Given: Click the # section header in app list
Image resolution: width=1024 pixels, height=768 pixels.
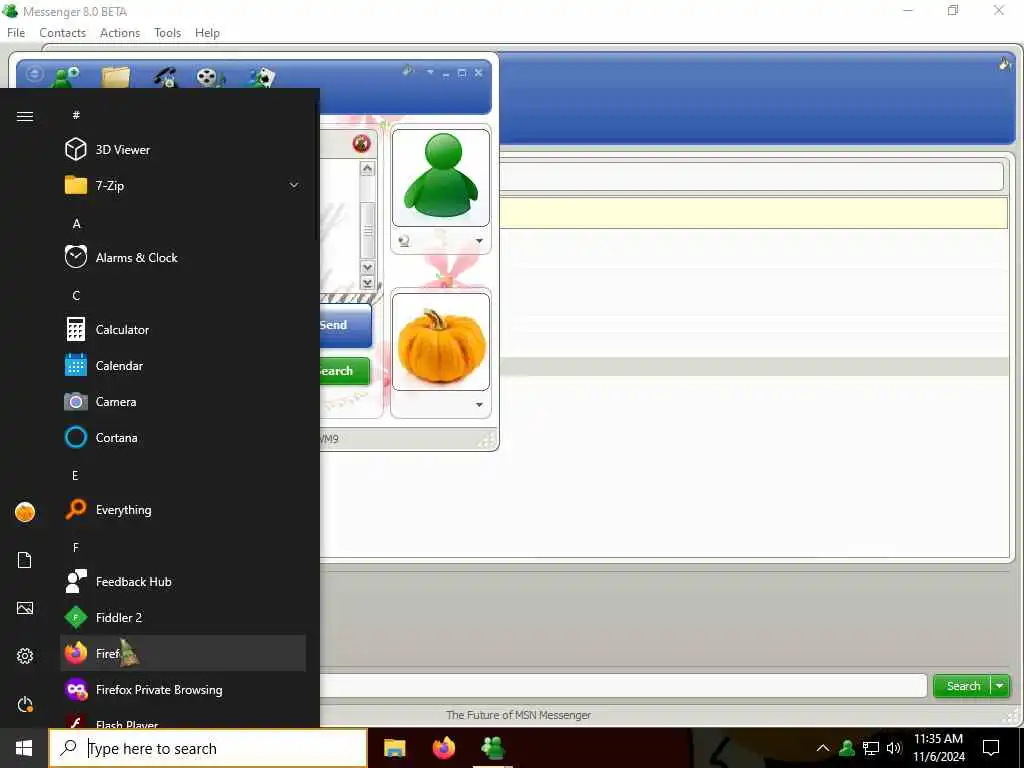Looking at the screenshot, I should click(x=76, y=115).
